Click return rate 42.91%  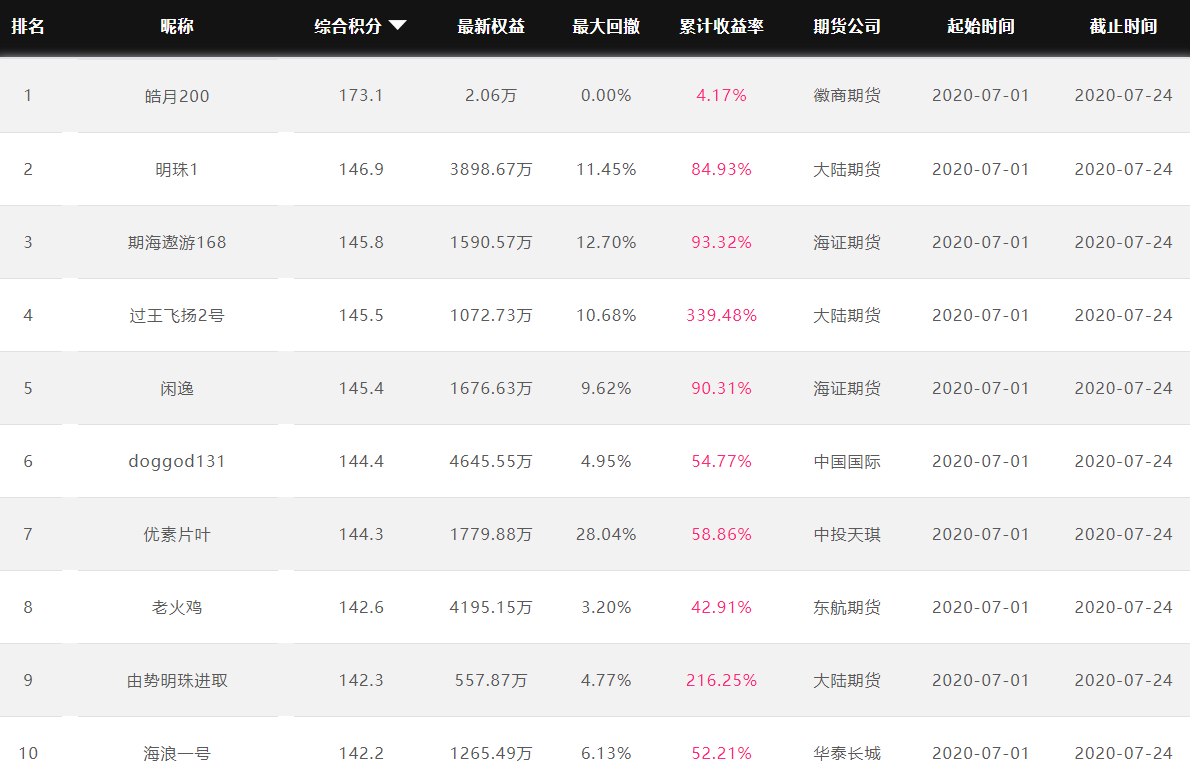(721, 607)
